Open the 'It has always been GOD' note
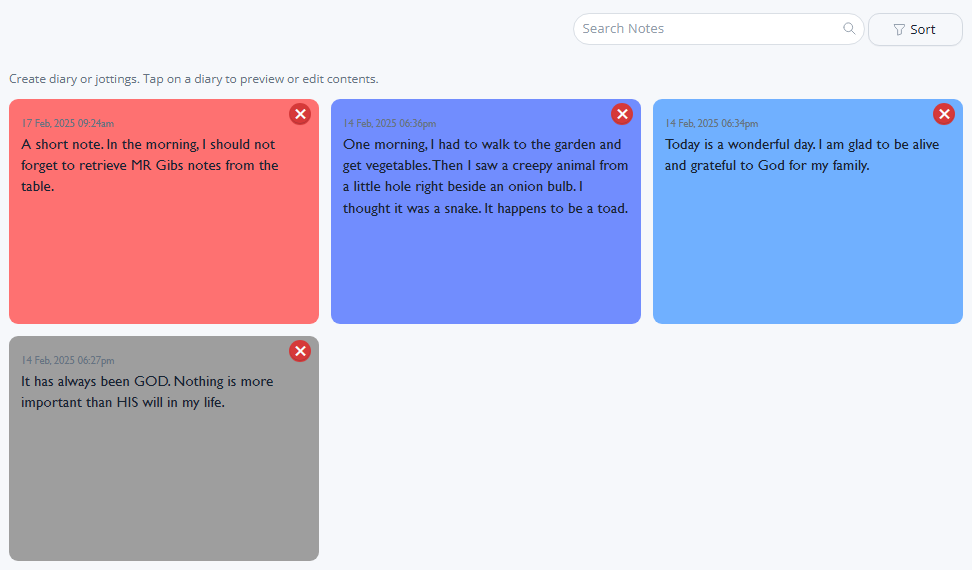The image size is (972, 570). [x=147, y=392]
